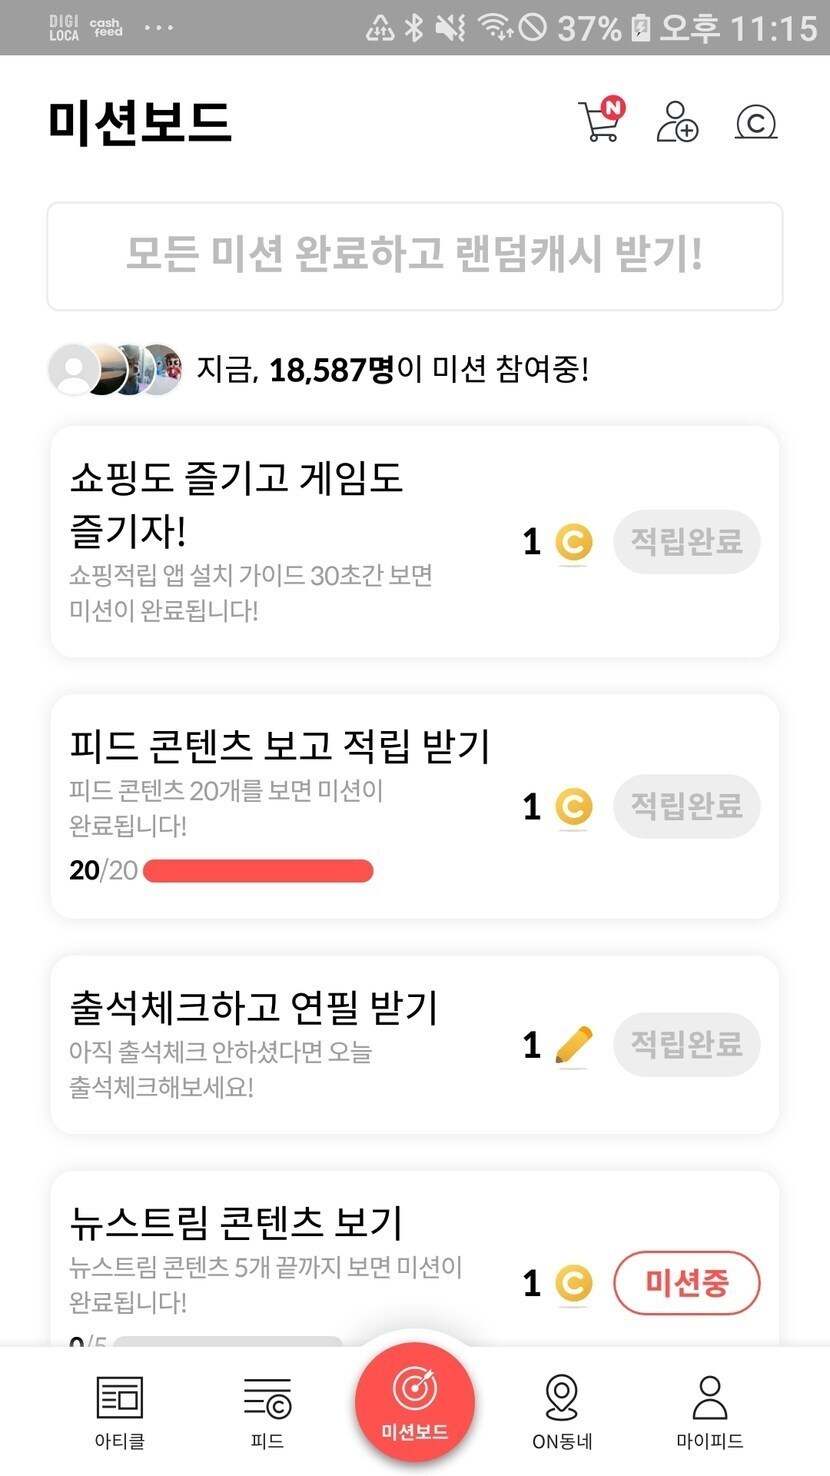This screenshot has width=830, height=1476.
Task: Tap the participant profile avatars
Action: point(116,370)
